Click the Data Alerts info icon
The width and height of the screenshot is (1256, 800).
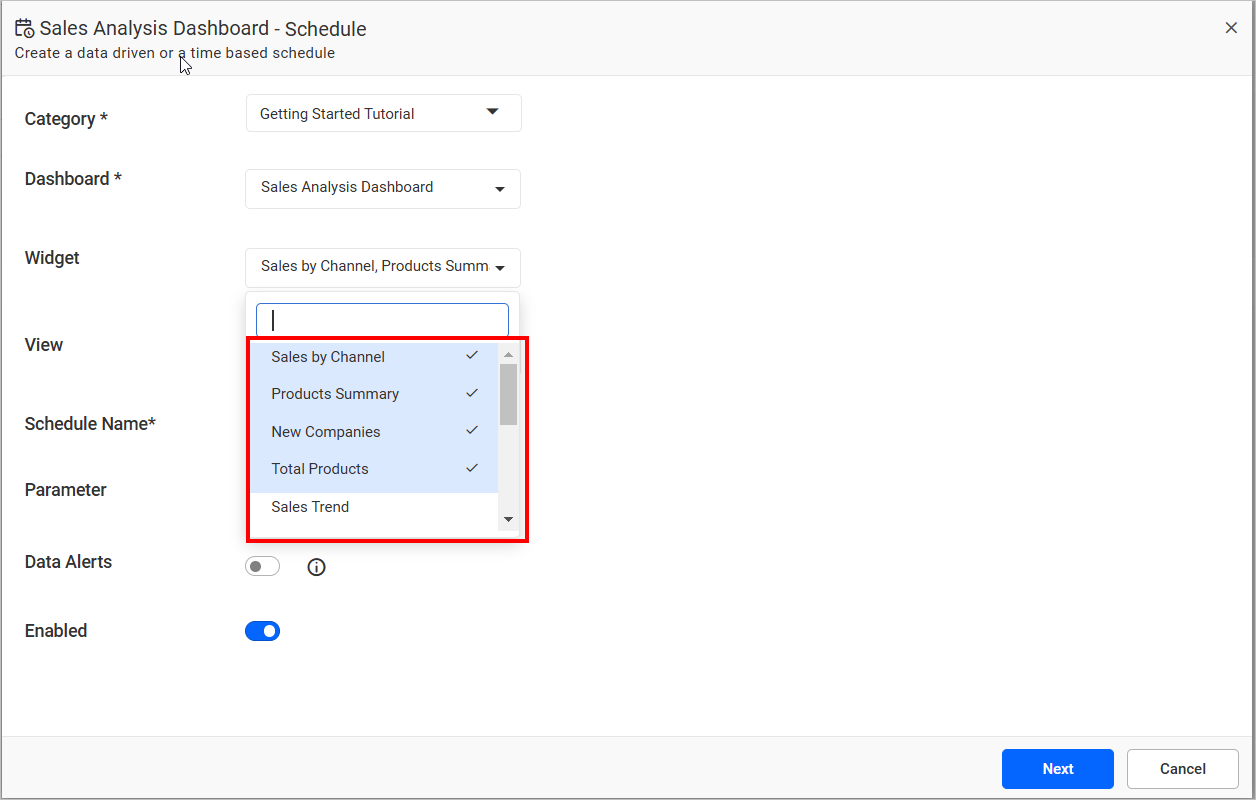[316, 568]
